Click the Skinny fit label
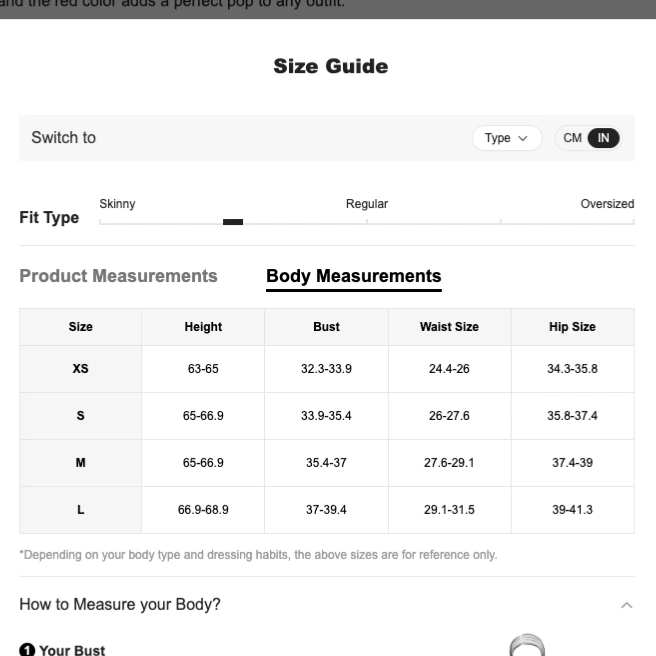 click(117, 204)
